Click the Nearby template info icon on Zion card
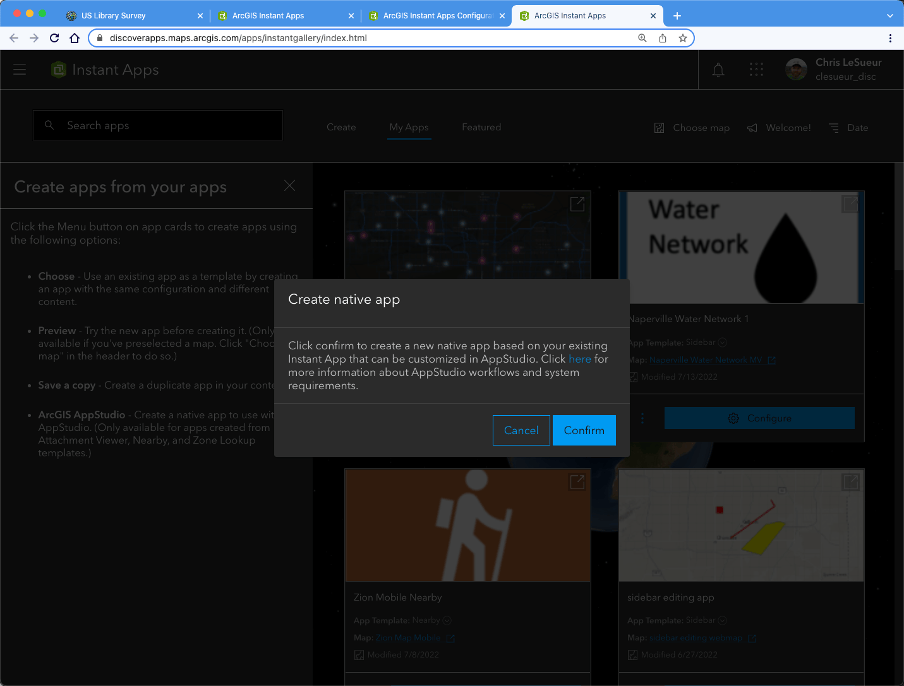The height and width of the screenshot is (686, 904). 447,621
